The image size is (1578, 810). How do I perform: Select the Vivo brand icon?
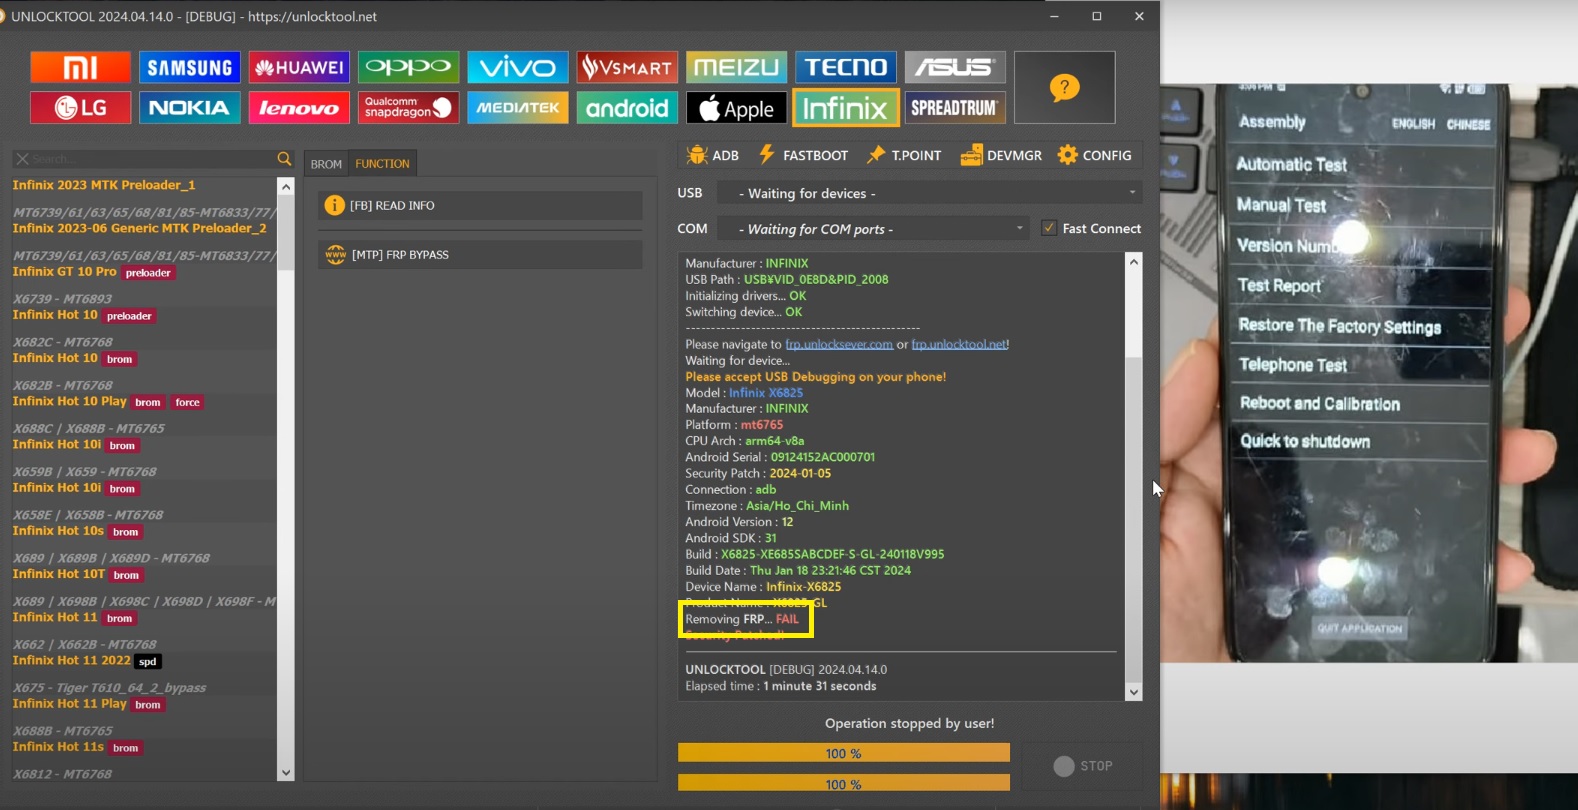(x=518, y=67)
